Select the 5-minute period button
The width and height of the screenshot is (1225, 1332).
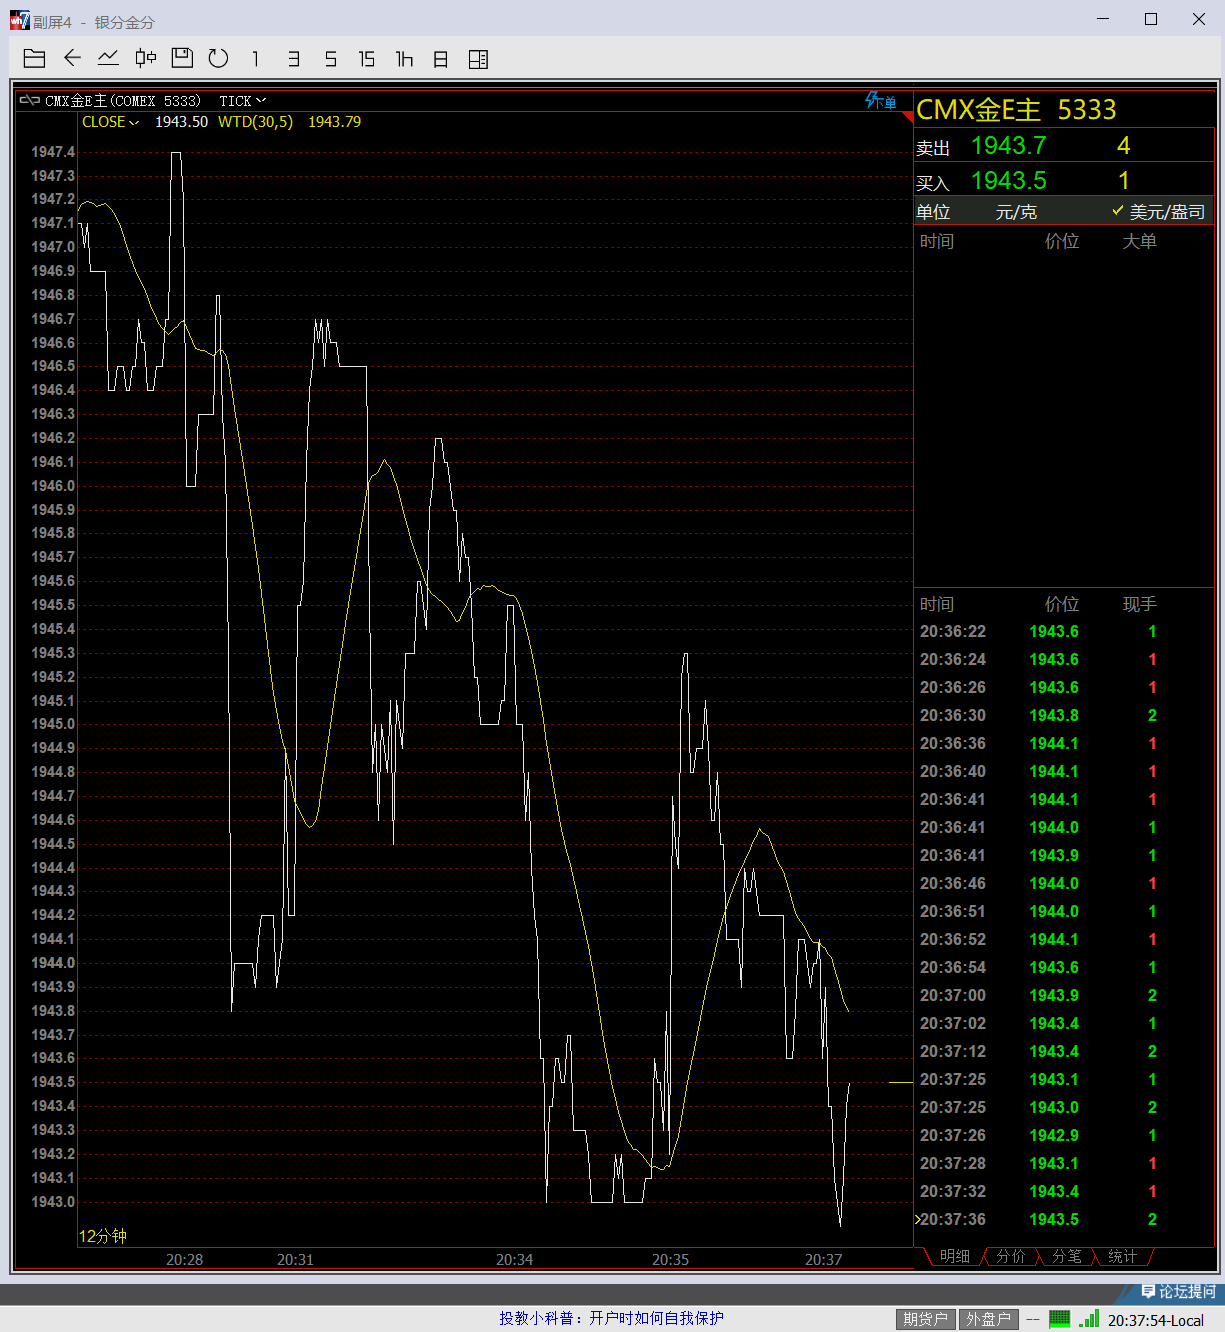coord(330,59)
